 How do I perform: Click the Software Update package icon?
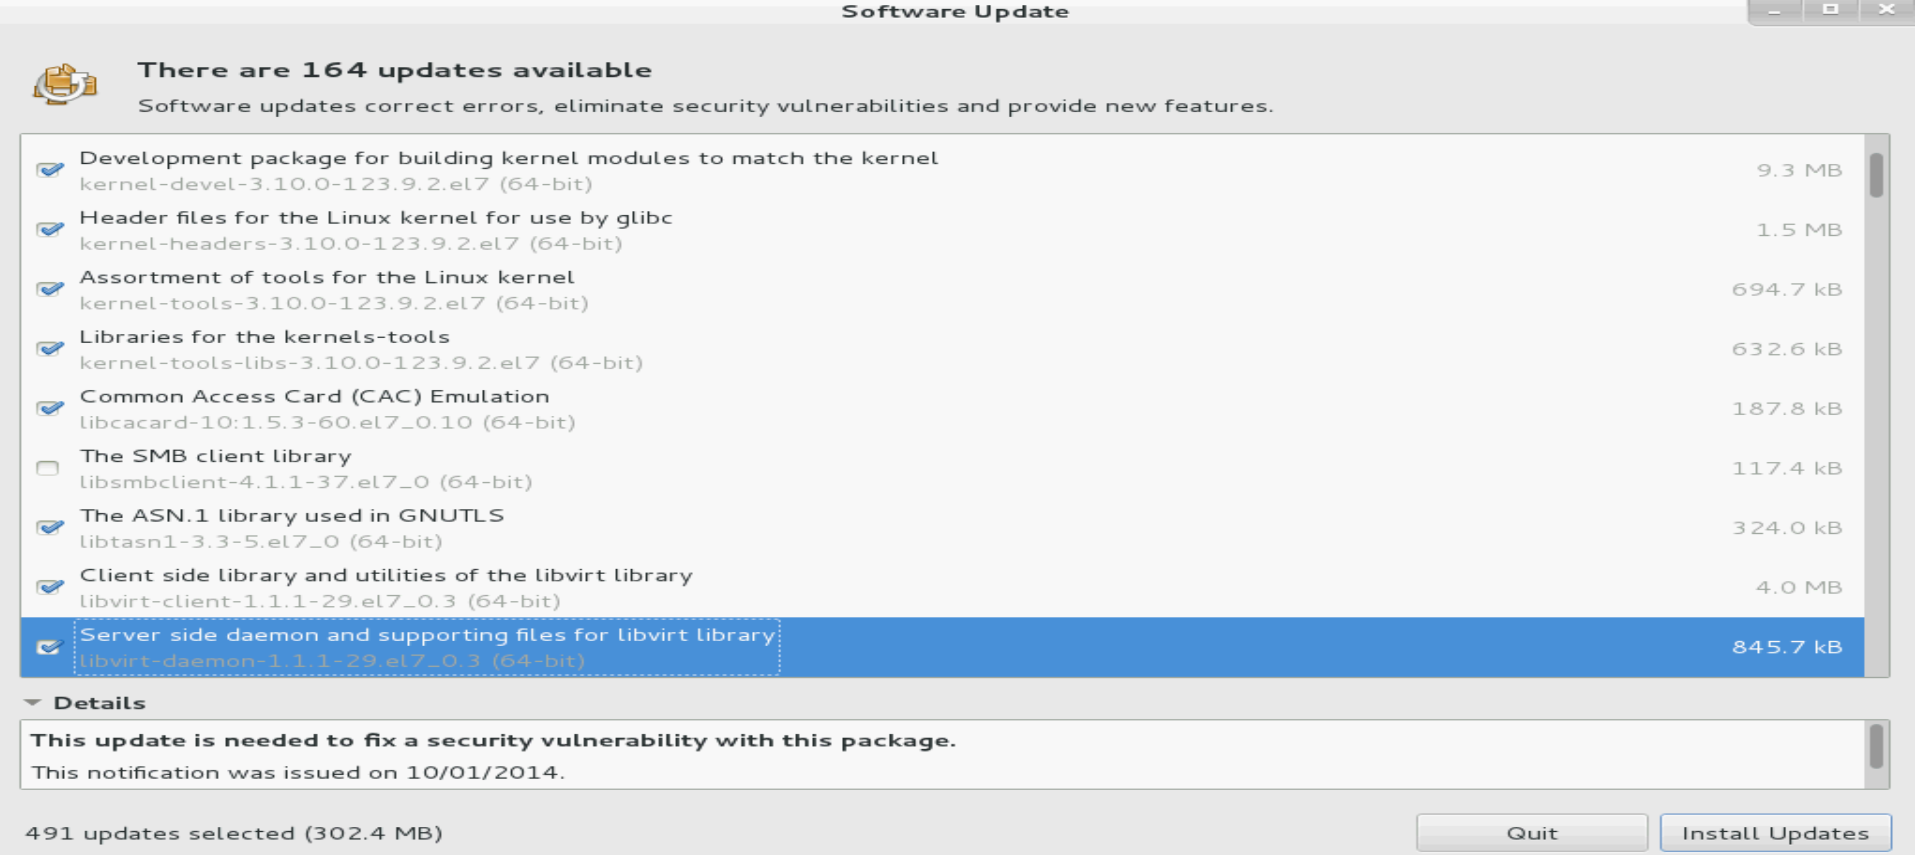tap(64, 84)
